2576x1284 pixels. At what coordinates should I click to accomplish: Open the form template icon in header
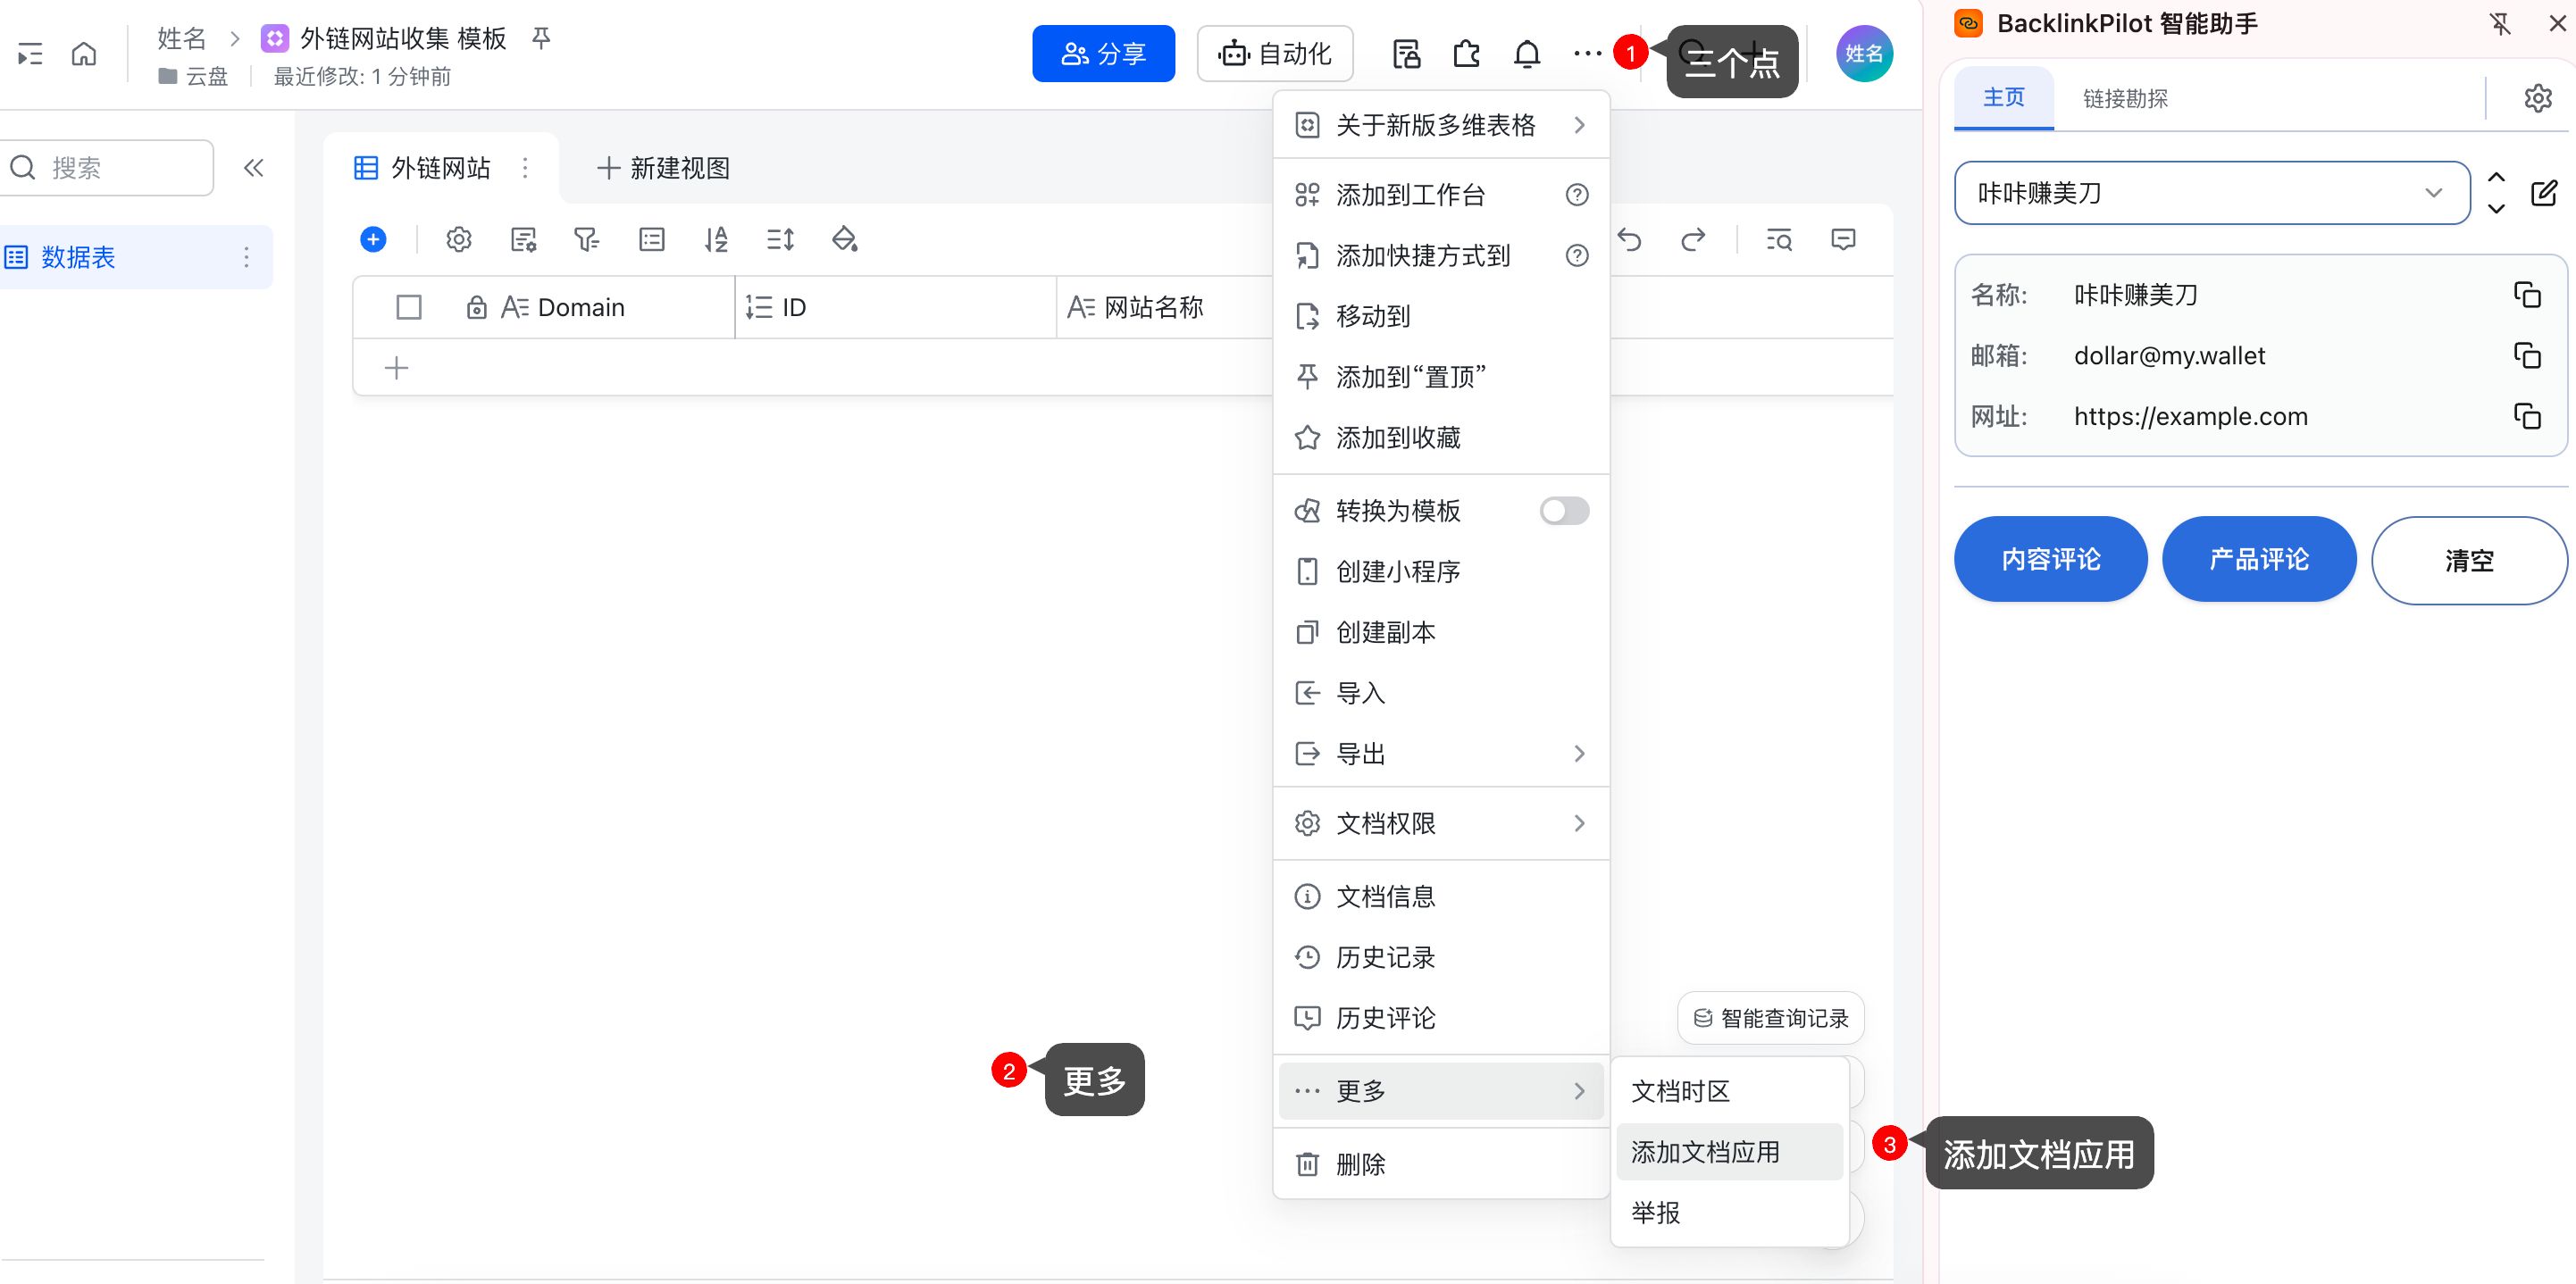(x=1406, y=54)
